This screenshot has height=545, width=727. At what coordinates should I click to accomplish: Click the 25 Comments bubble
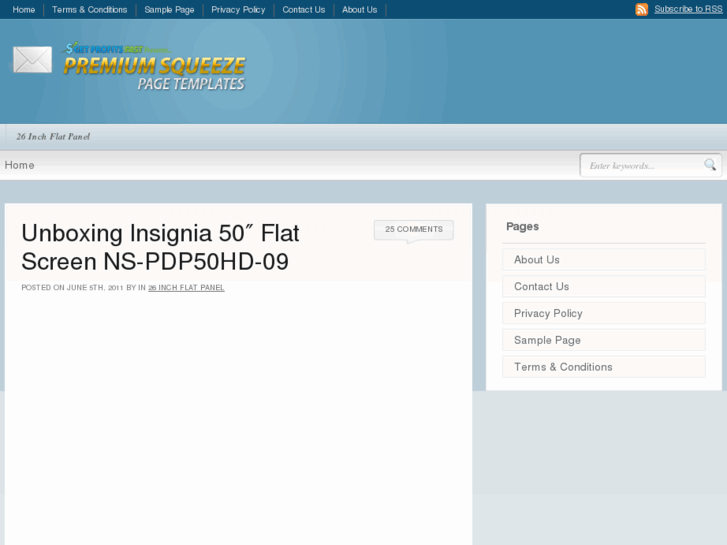414,230
